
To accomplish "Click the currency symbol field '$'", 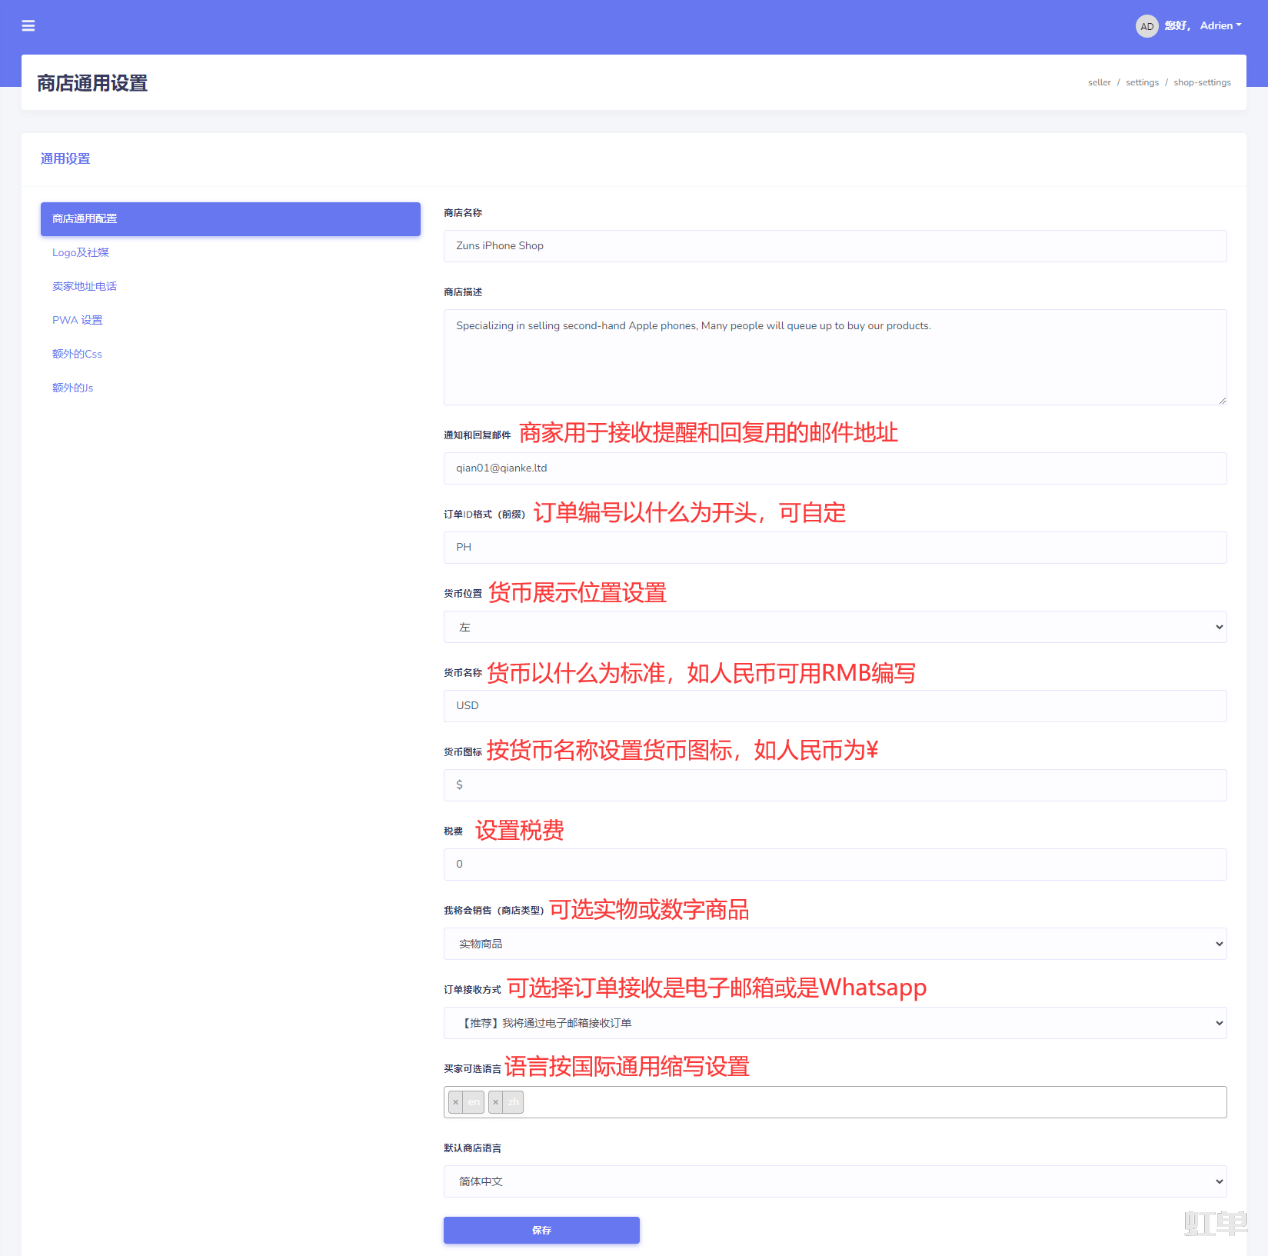I will tap(835, 785).
